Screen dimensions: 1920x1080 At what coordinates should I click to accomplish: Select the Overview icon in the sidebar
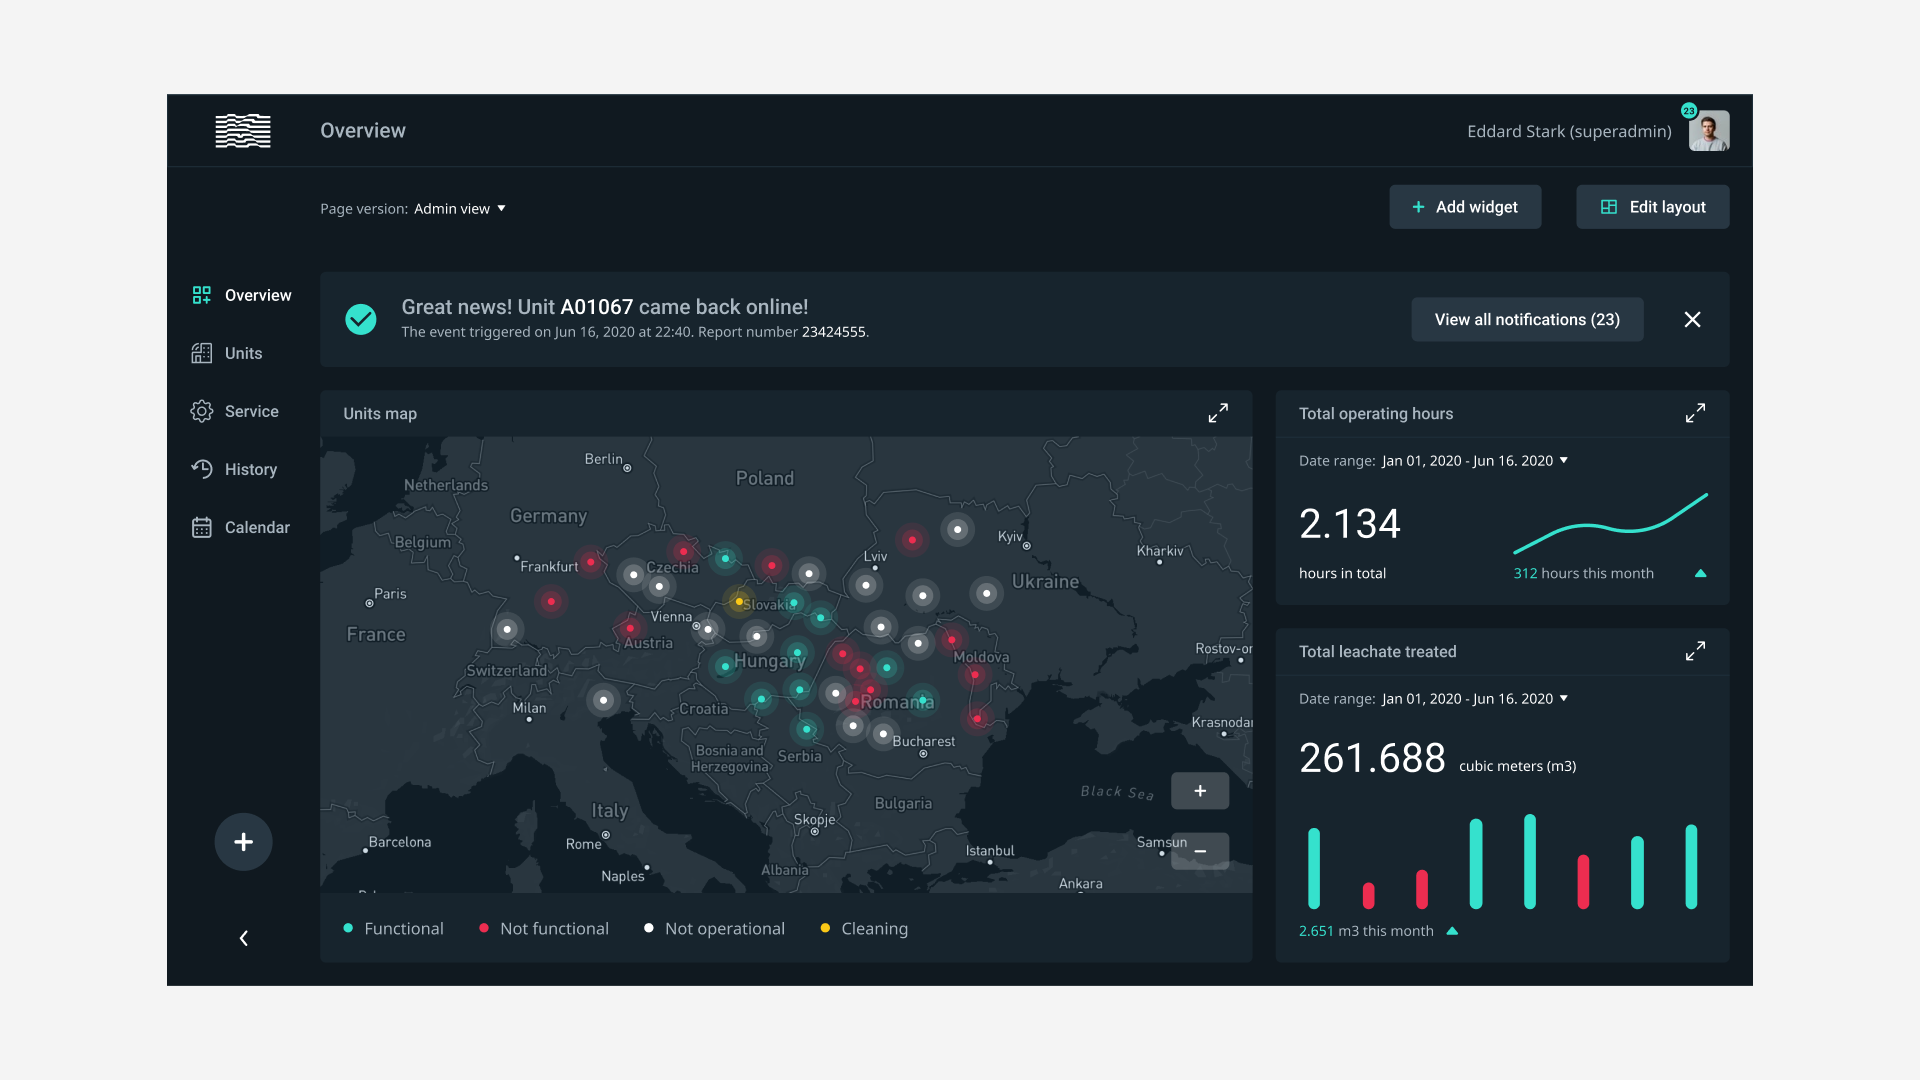pyautogui.click(x=201, y=295)
